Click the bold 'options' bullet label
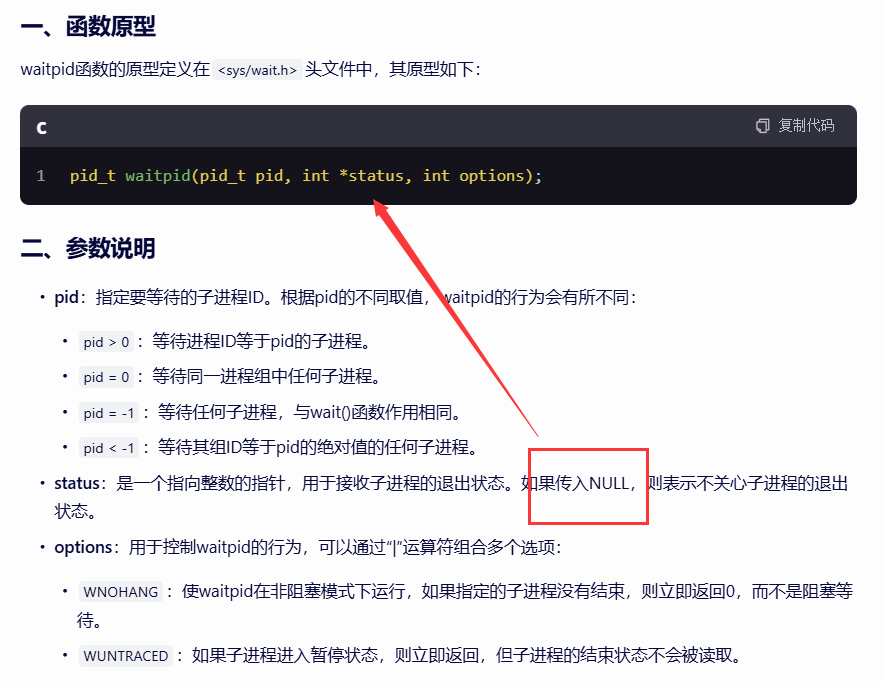This screenshot has width=882, height=686. 83,547
